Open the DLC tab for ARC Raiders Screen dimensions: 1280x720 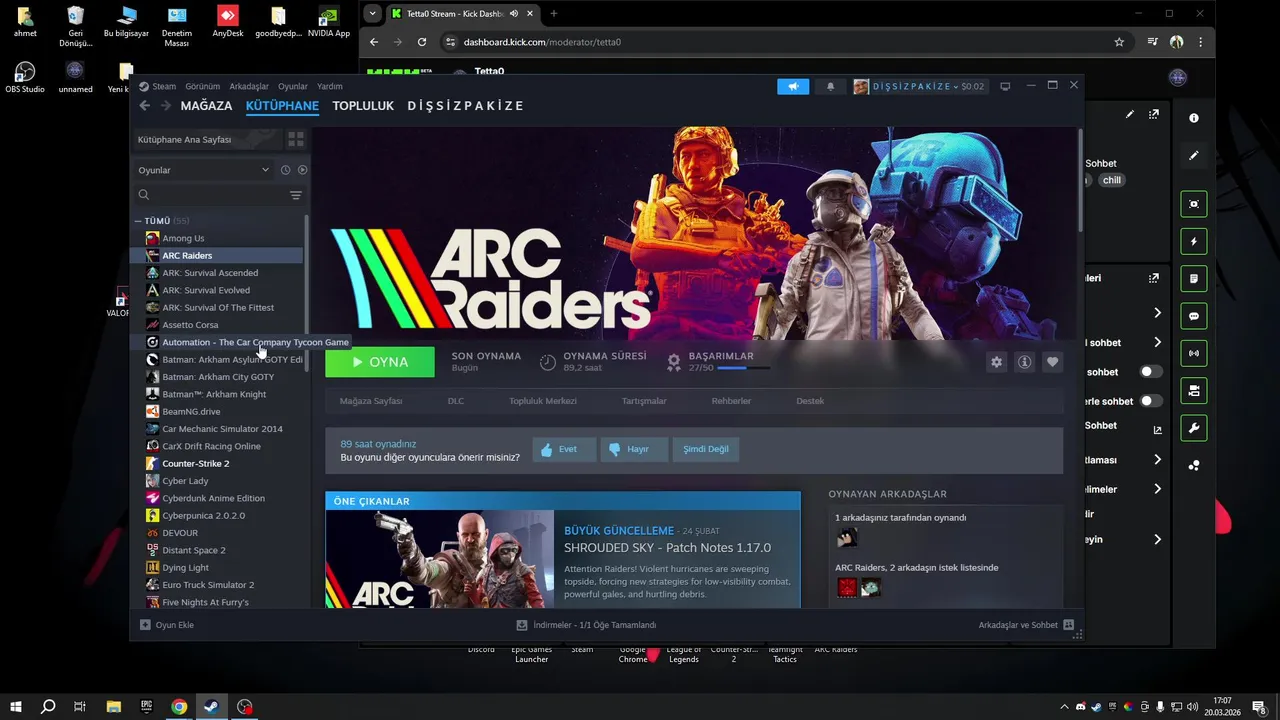(x=456, y=401)
